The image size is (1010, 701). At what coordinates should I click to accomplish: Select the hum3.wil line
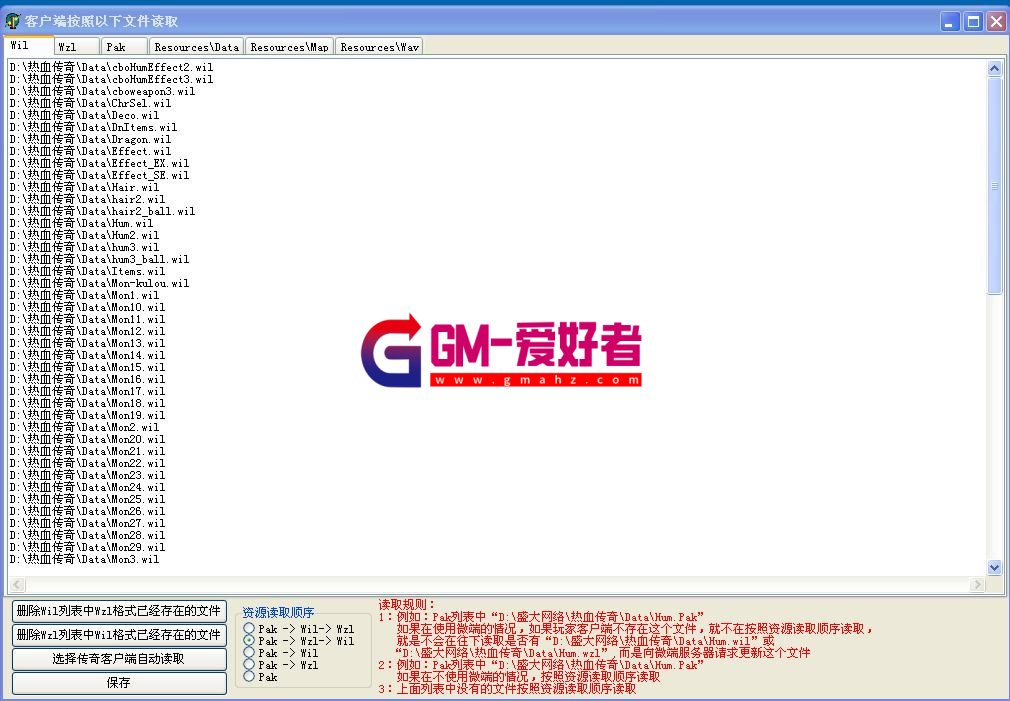point(84,247)
